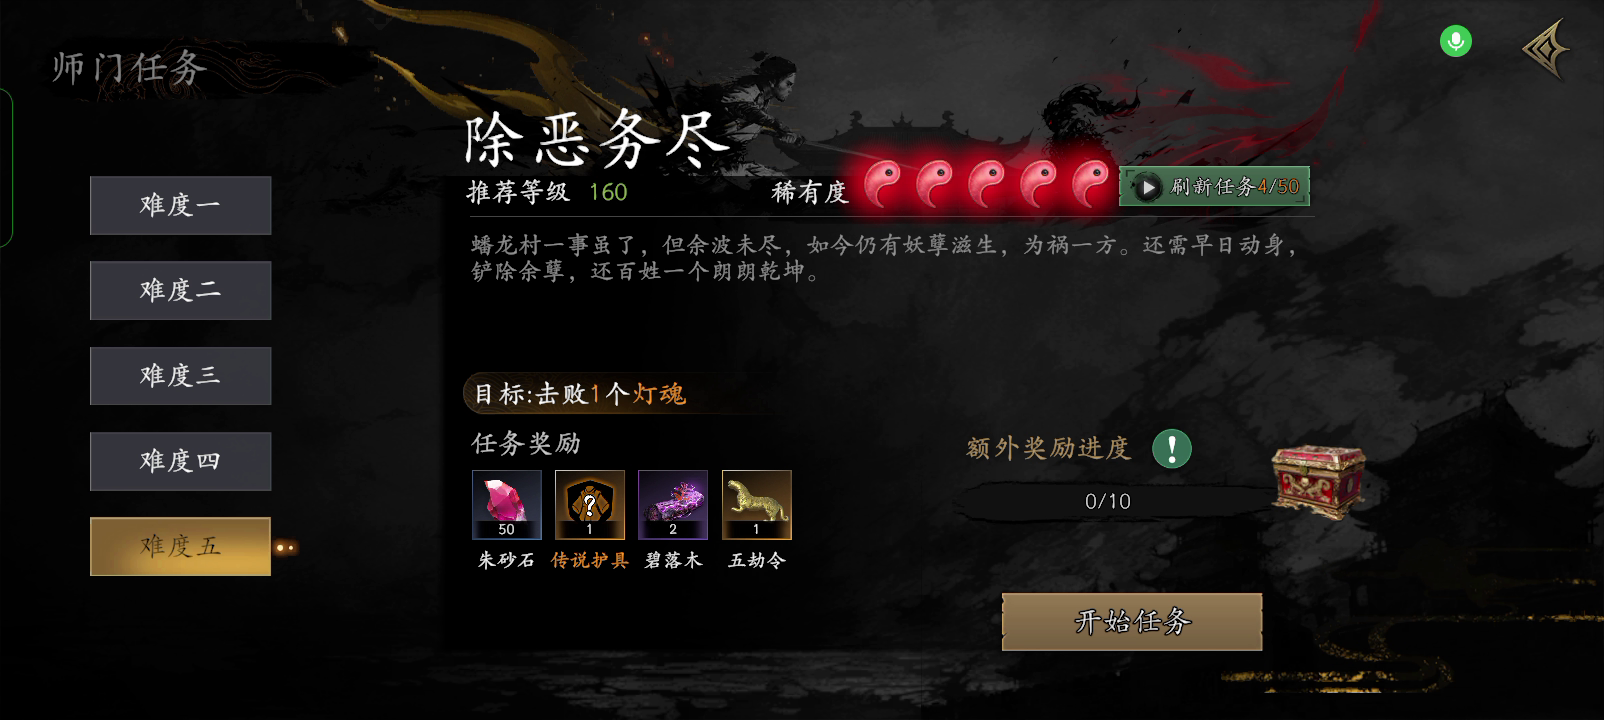Click the golden back arrow emblem
The image size is (1604, 720).
click(x=1547, y=49)
